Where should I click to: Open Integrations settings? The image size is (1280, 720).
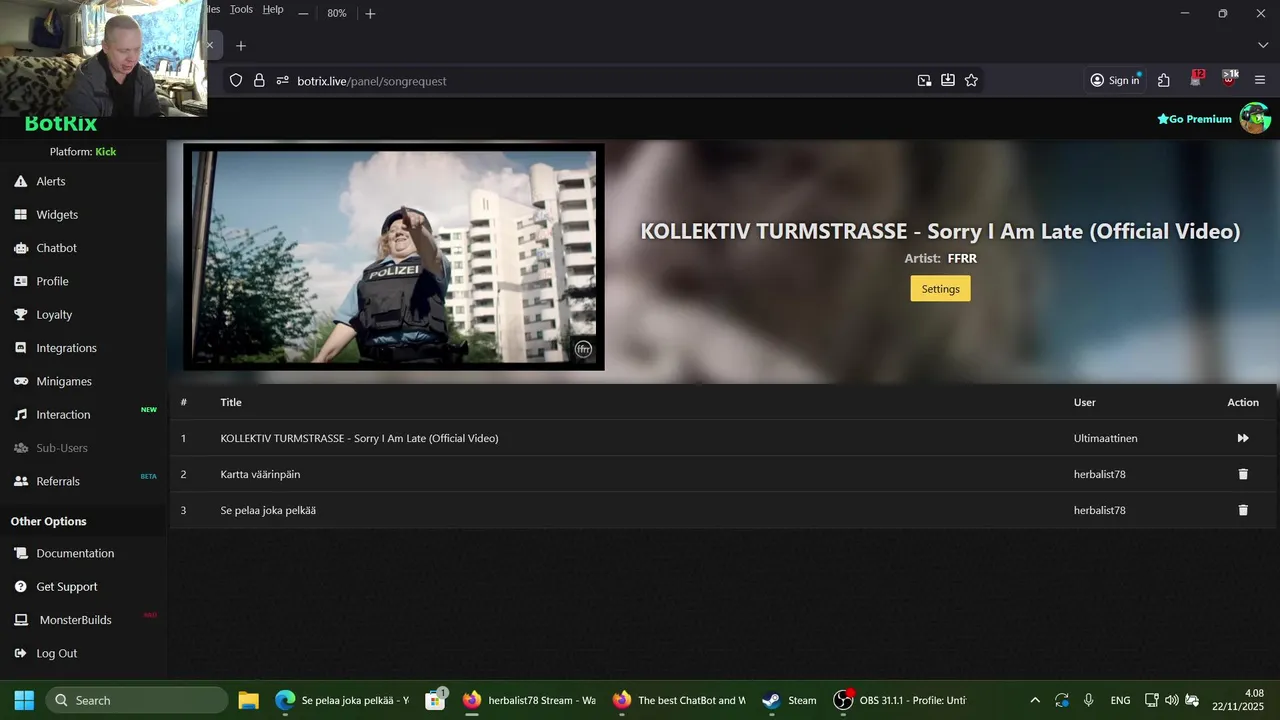66,348
